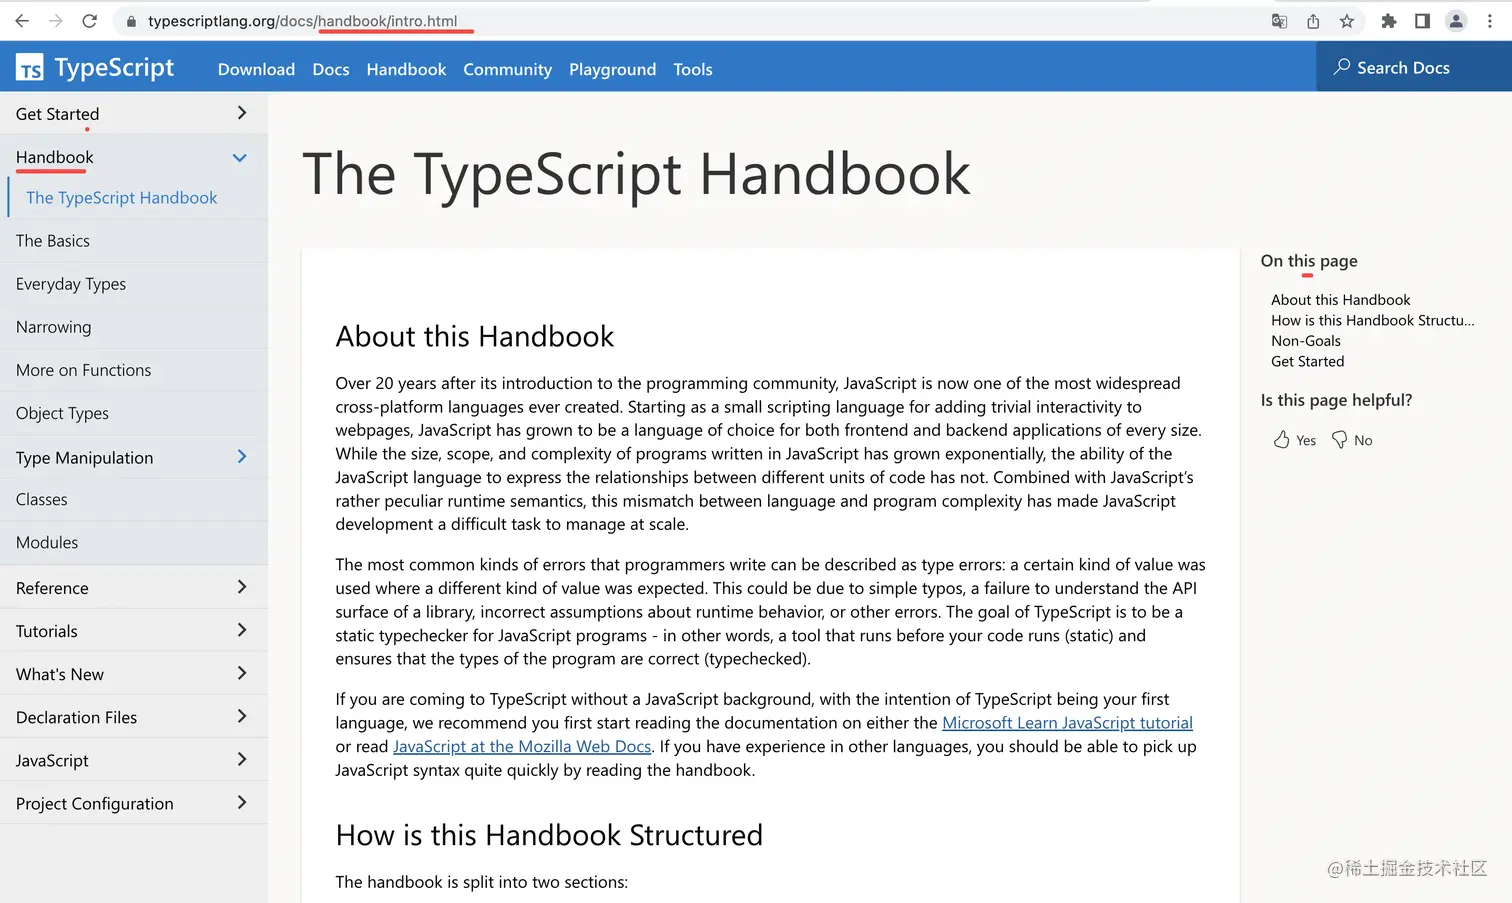
Task: Open the Handbook nav item
Action: click(x=406, y=69)
